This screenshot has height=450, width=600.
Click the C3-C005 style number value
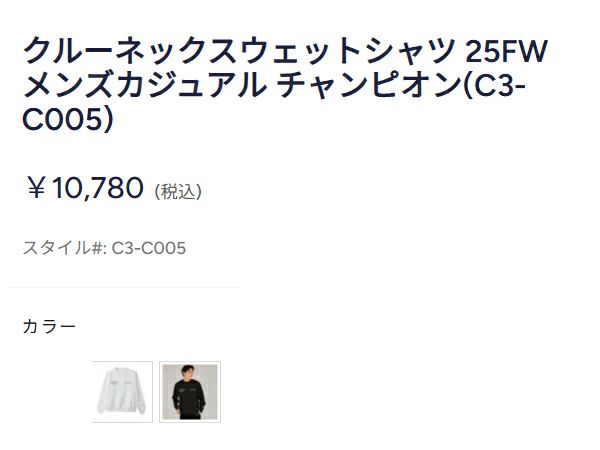pyautogui.click(x=149, y=248)
